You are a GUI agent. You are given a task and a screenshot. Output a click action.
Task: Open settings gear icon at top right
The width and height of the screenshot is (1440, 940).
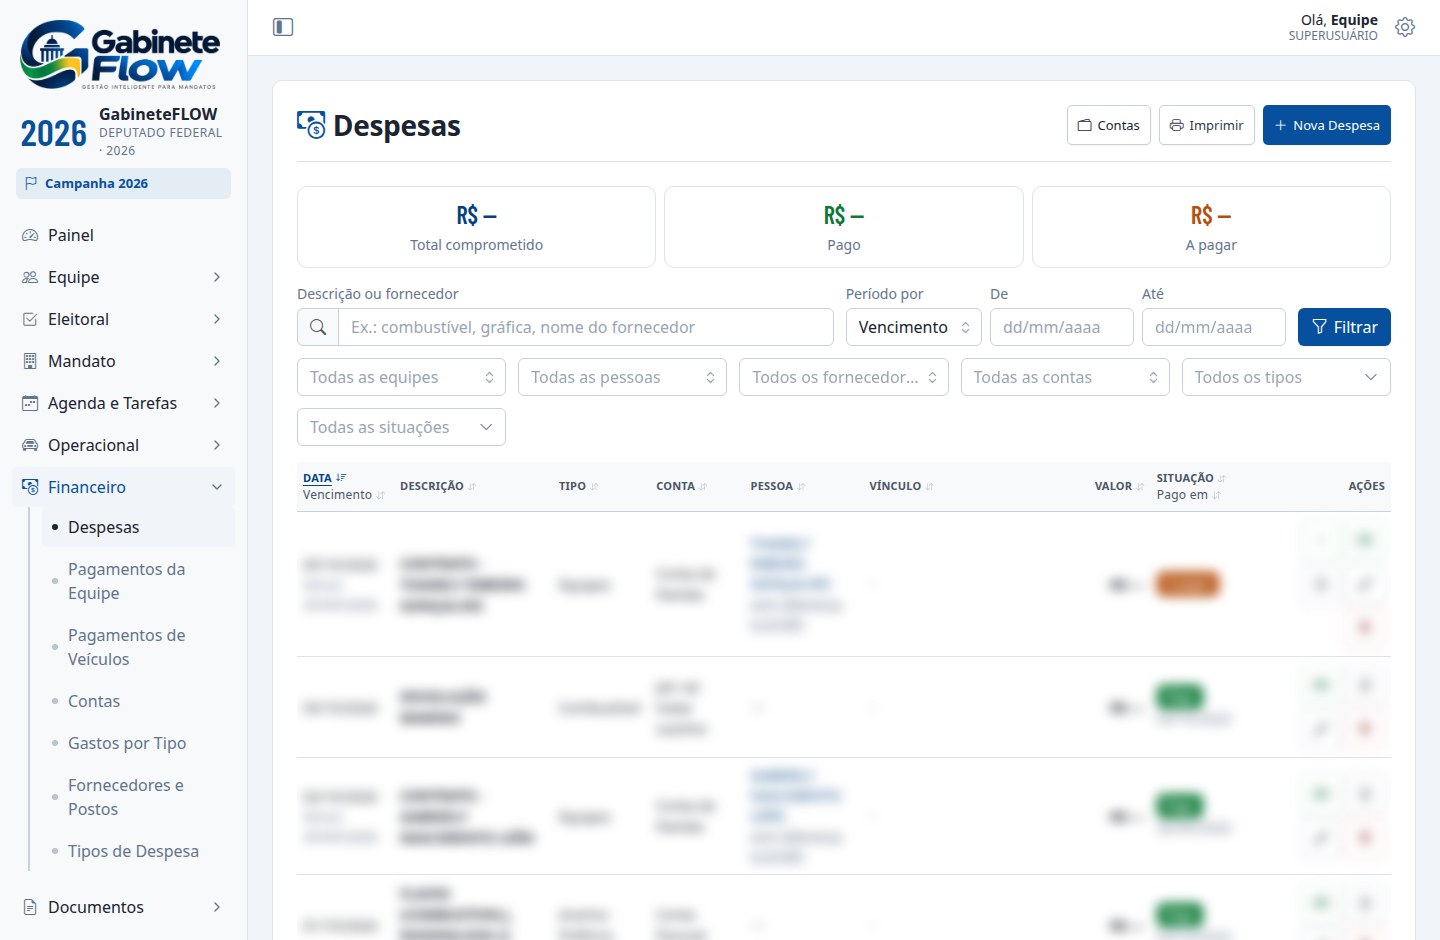tap(1405, 27)
